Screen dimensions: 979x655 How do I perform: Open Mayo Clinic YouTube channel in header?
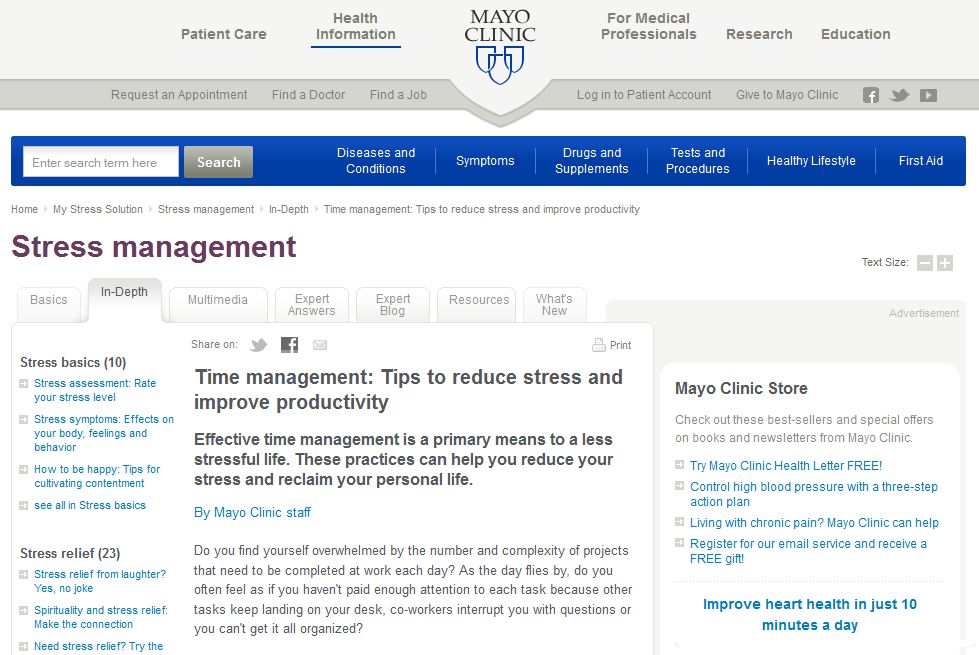tap(929, 95)
